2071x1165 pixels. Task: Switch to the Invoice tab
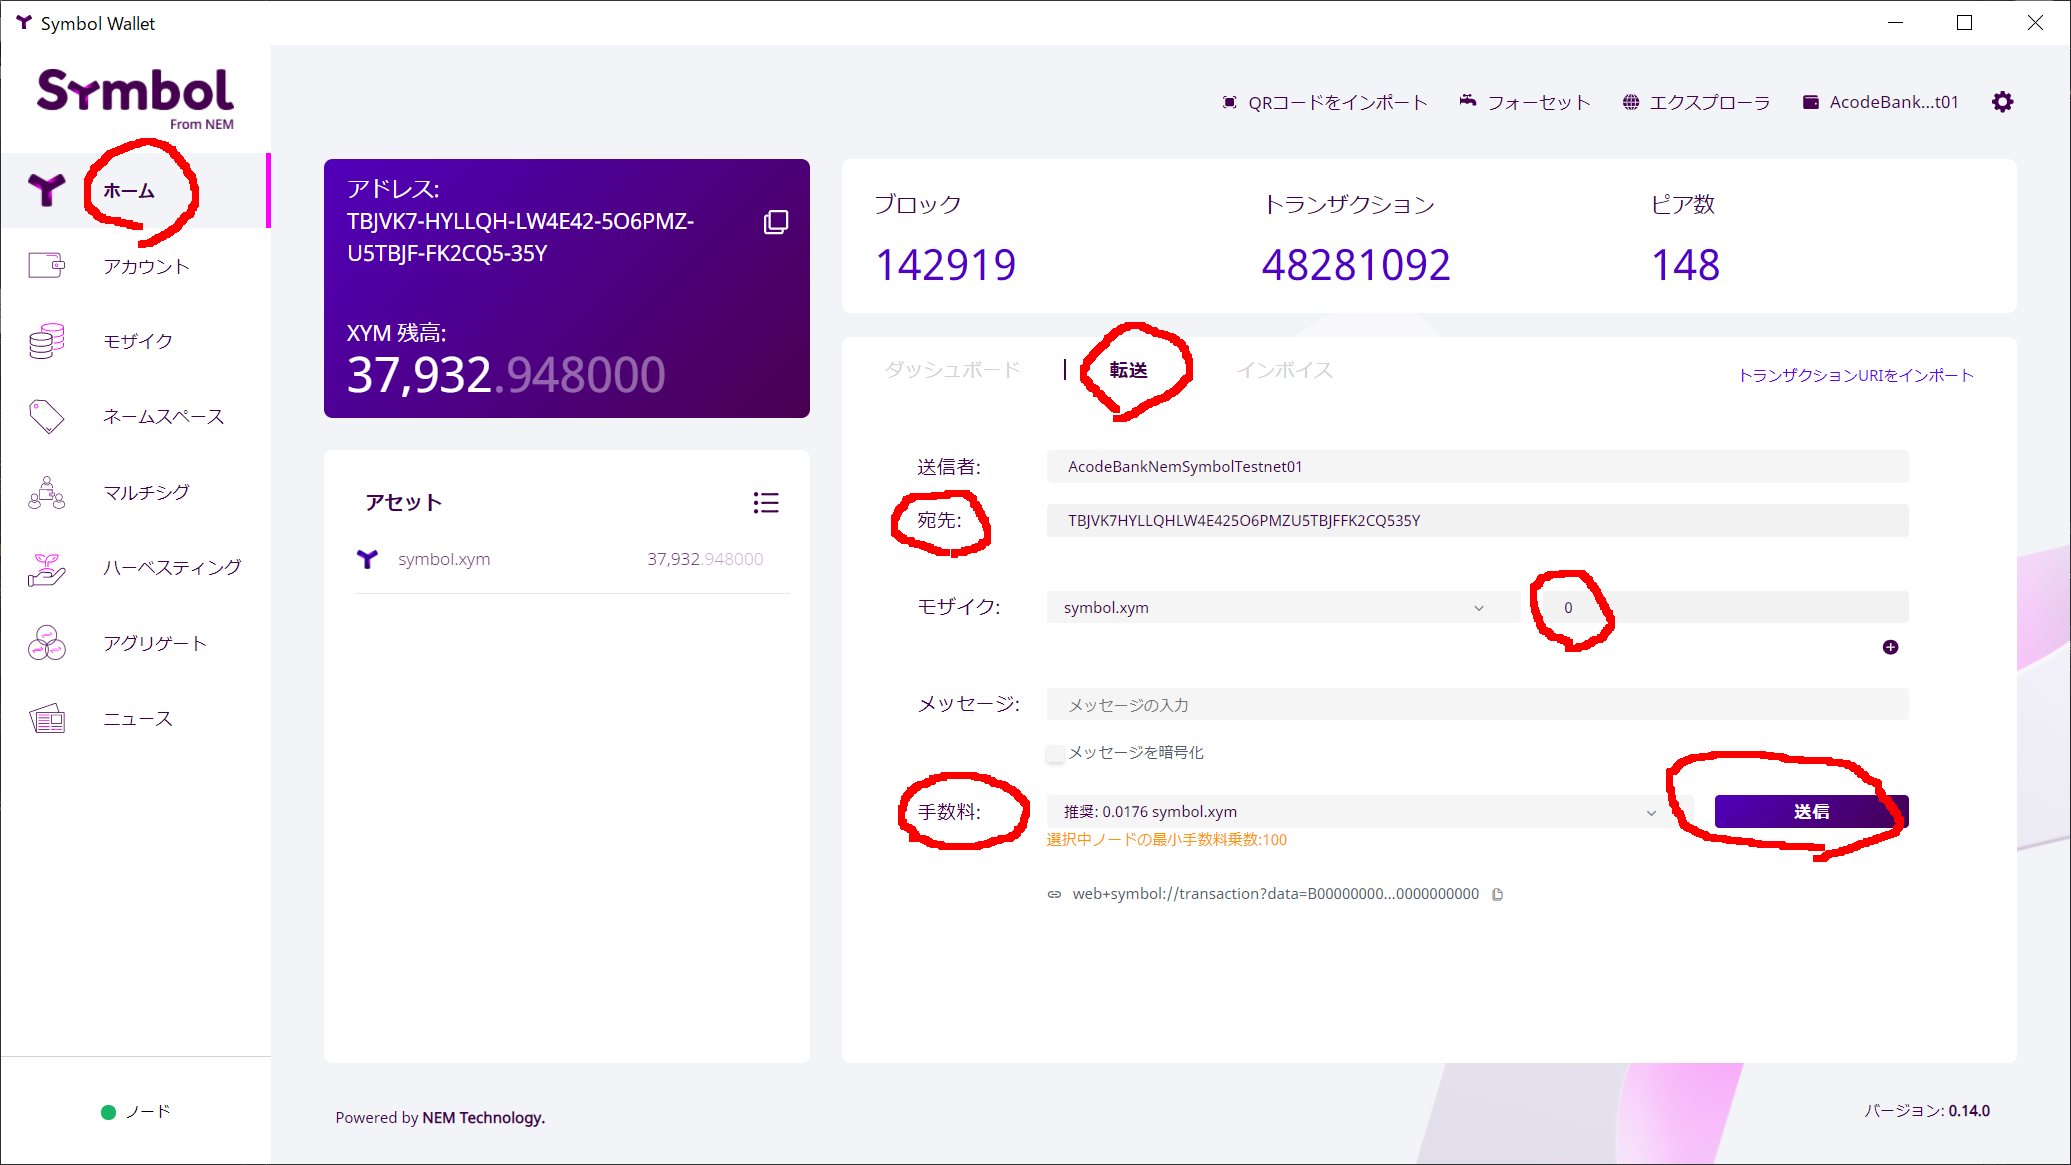pyautogui.click(x=1284, y=370)
